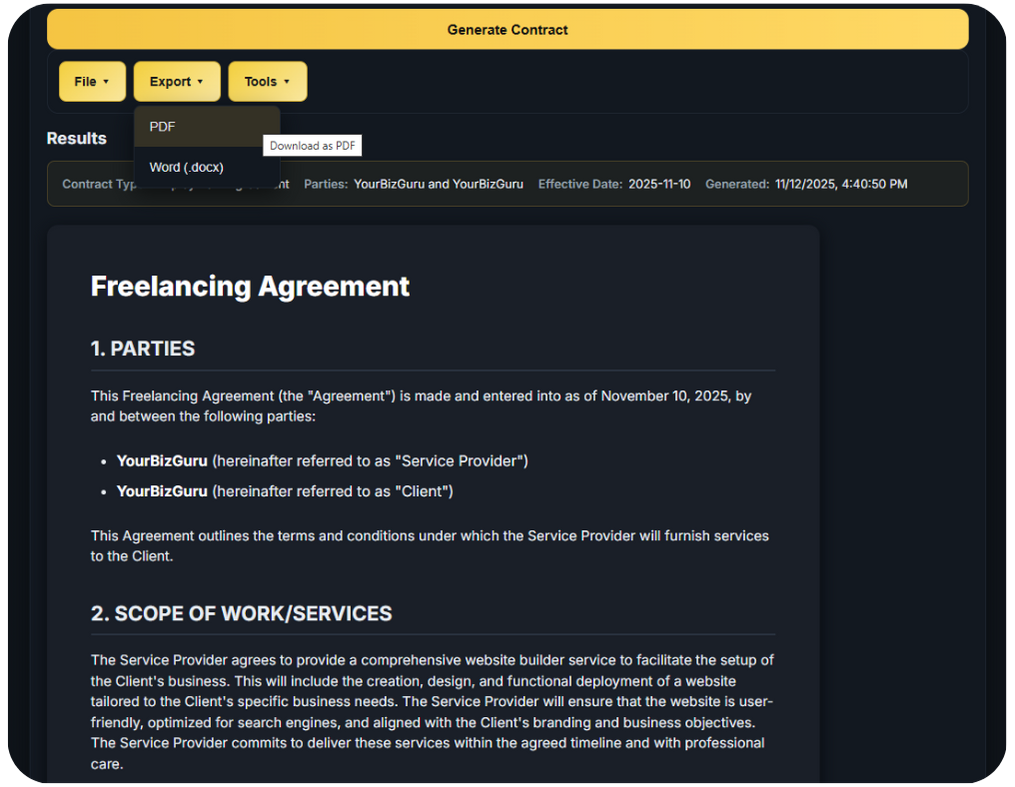
Task: Click the Generated timestamp in summary bar
Action: coord(841,184)
